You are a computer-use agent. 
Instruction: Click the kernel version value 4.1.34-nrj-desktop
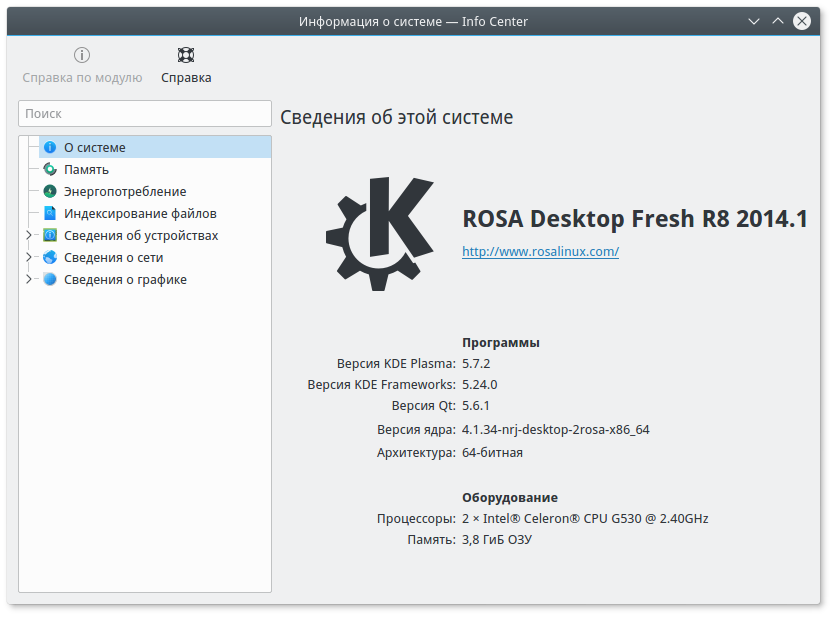tap(555, 430)
